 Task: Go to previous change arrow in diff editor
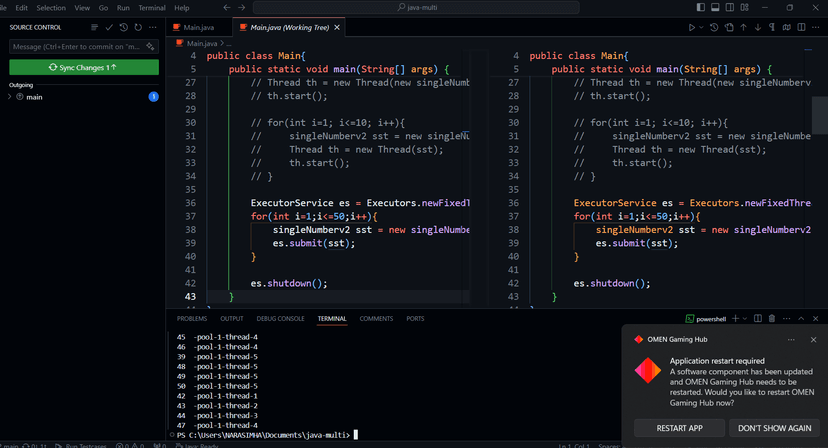pos(745,27)
